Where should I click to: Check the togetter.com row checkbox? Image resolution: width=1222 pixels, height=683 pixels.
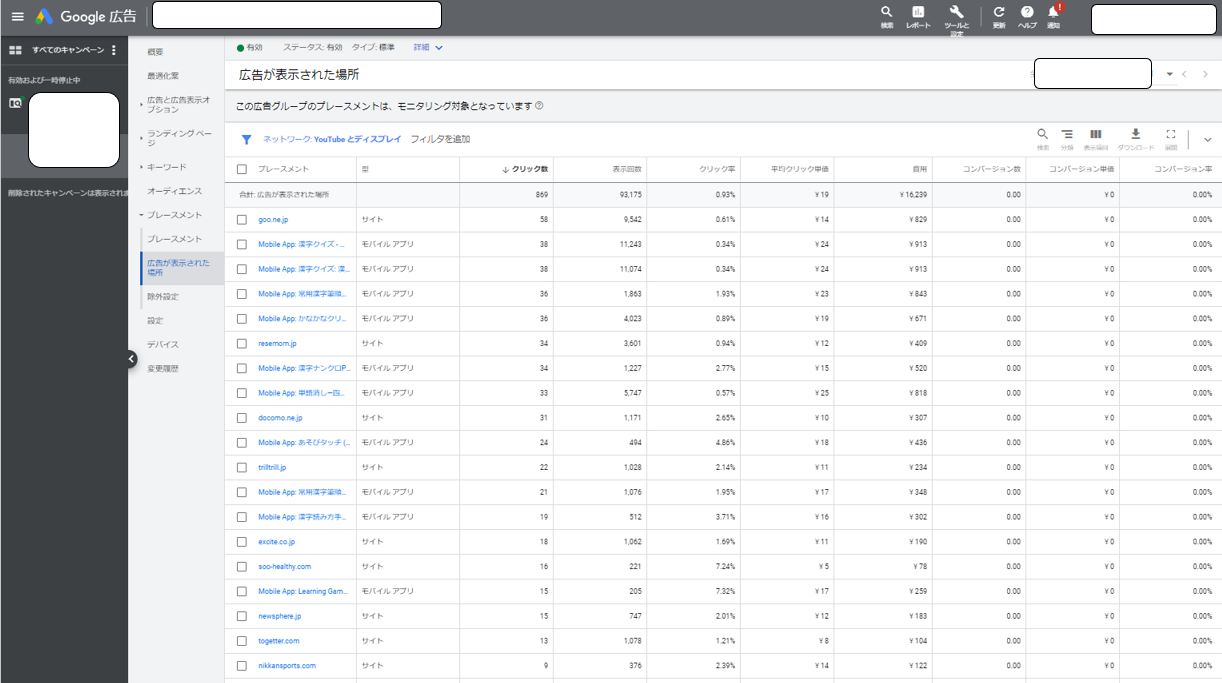click(x=242, y=641)
